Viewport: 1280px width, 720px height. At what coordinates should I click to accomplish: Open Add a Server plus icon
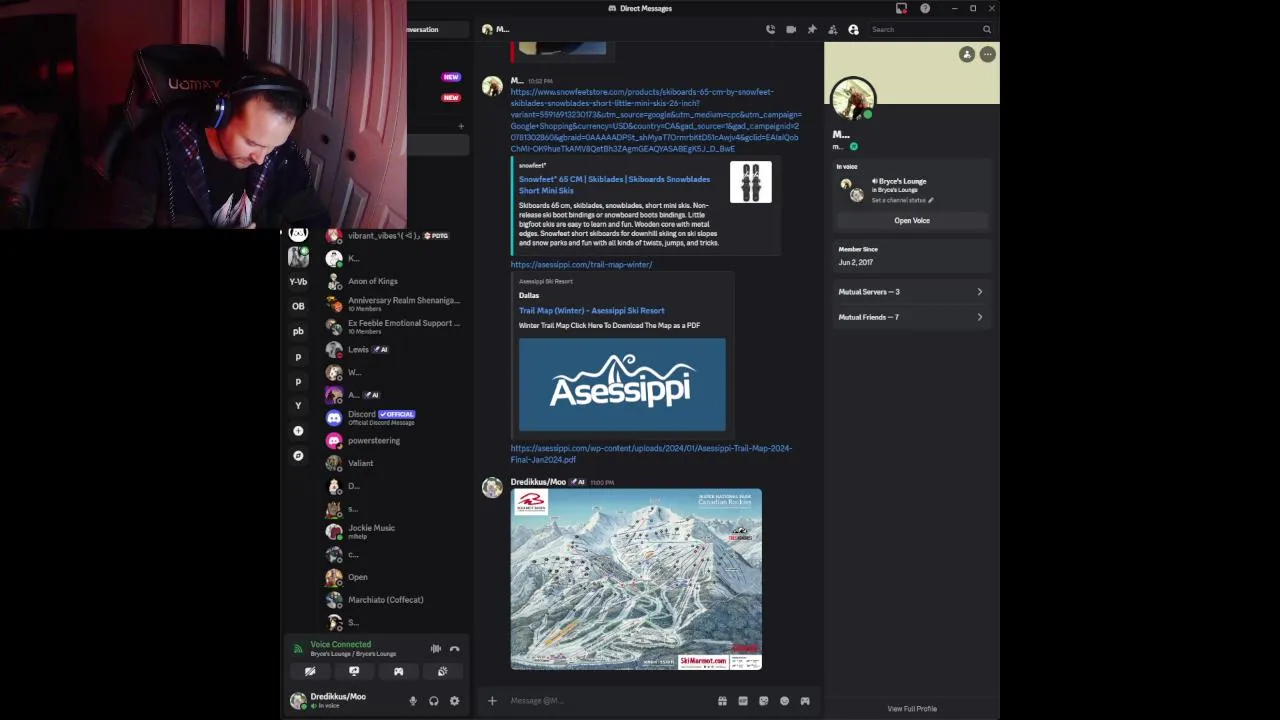(298, 431)
